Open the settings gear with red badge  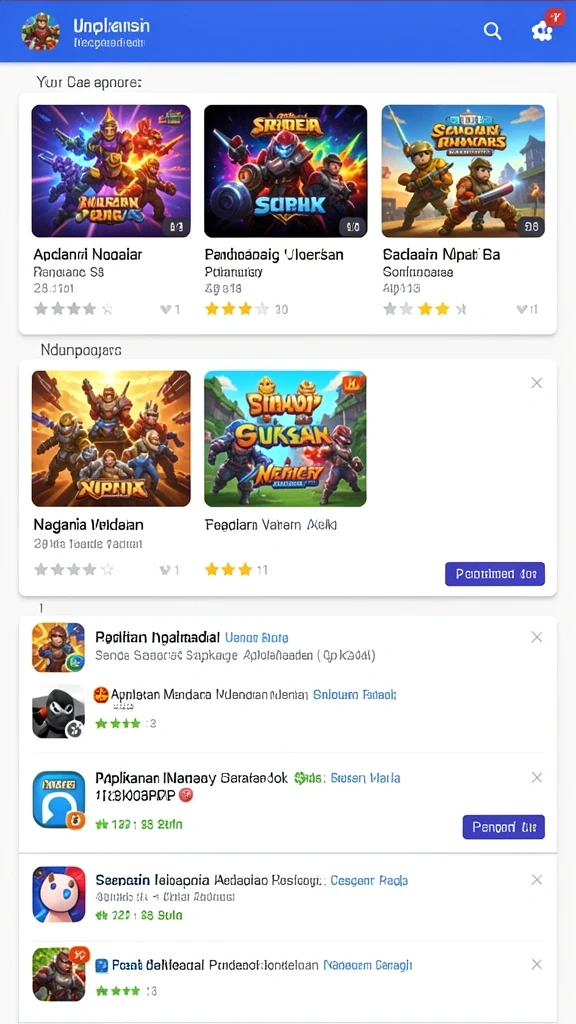(x=545, y=28)
